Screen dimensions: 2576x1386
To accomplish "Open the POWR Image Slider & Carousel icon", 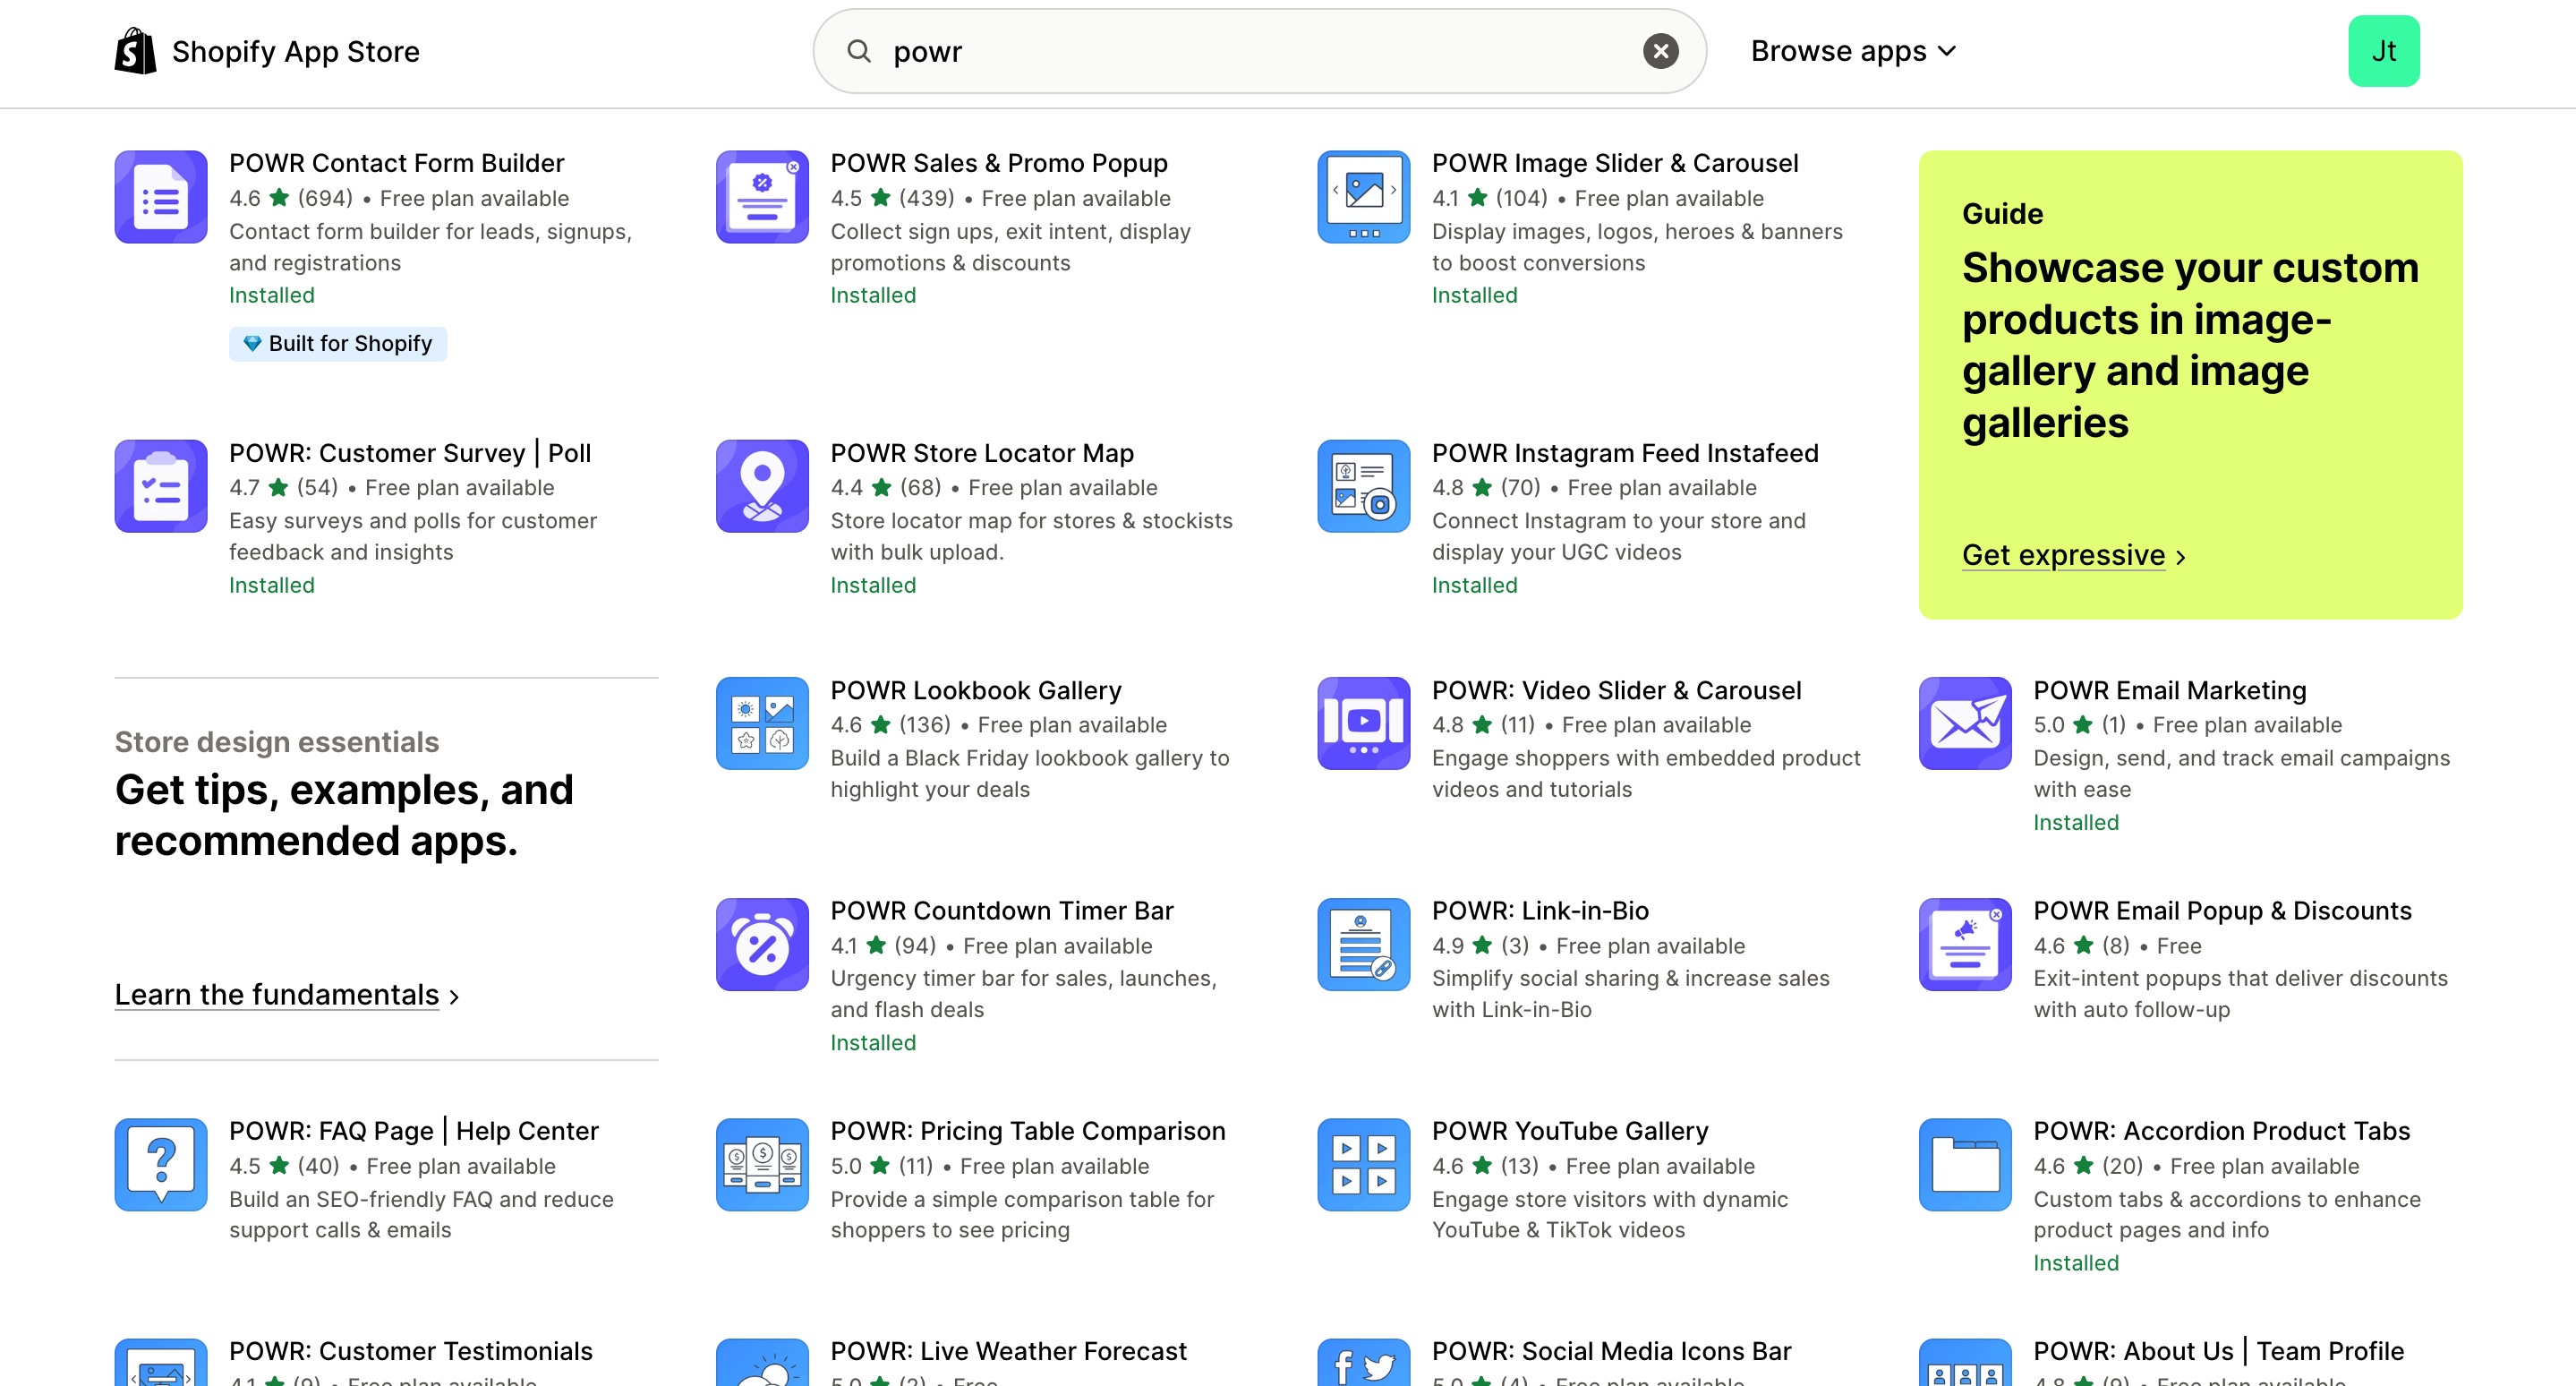I will point(1364,197).
